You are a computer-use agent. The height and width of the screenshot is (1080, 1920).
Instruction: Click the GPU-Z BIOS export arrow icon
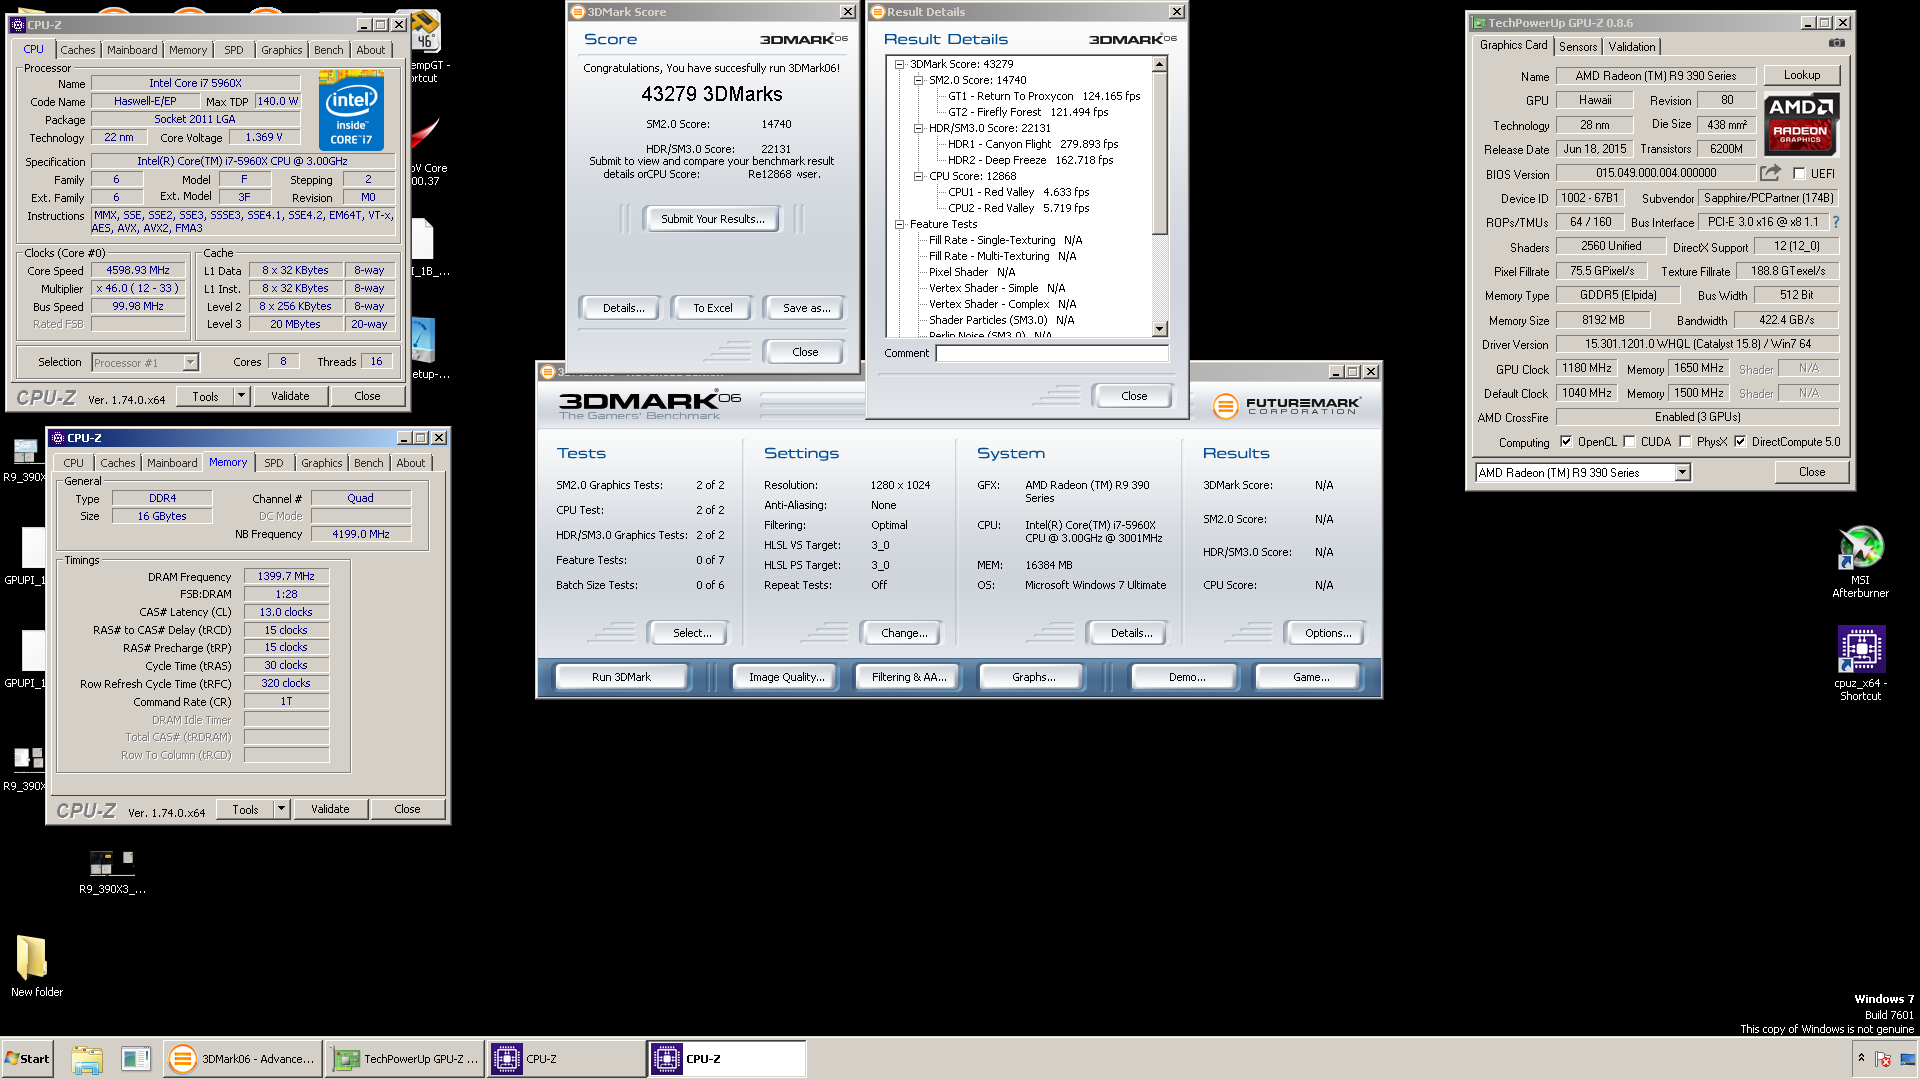(1770, 173)
